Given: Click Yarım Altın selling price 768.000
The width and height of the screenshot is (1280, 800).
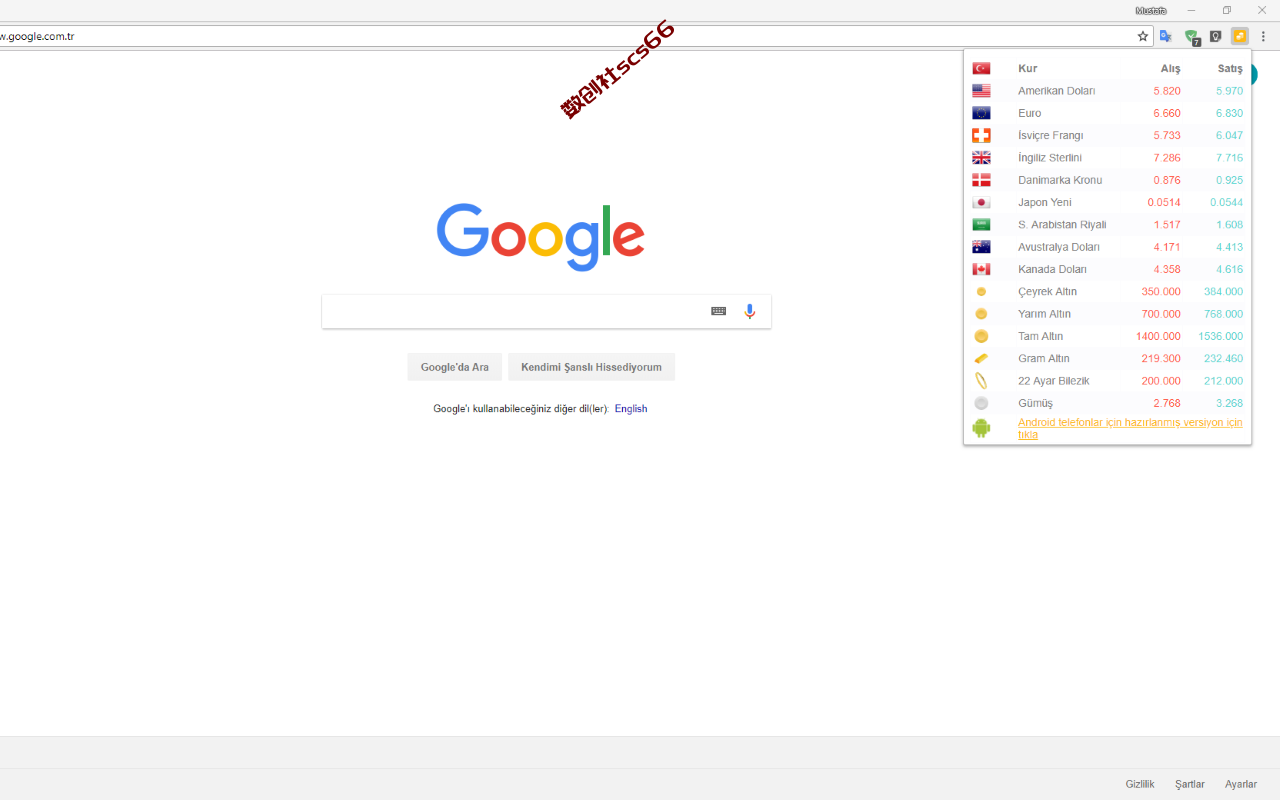Looking at the screenshot, I should (x=1224, y=314).
